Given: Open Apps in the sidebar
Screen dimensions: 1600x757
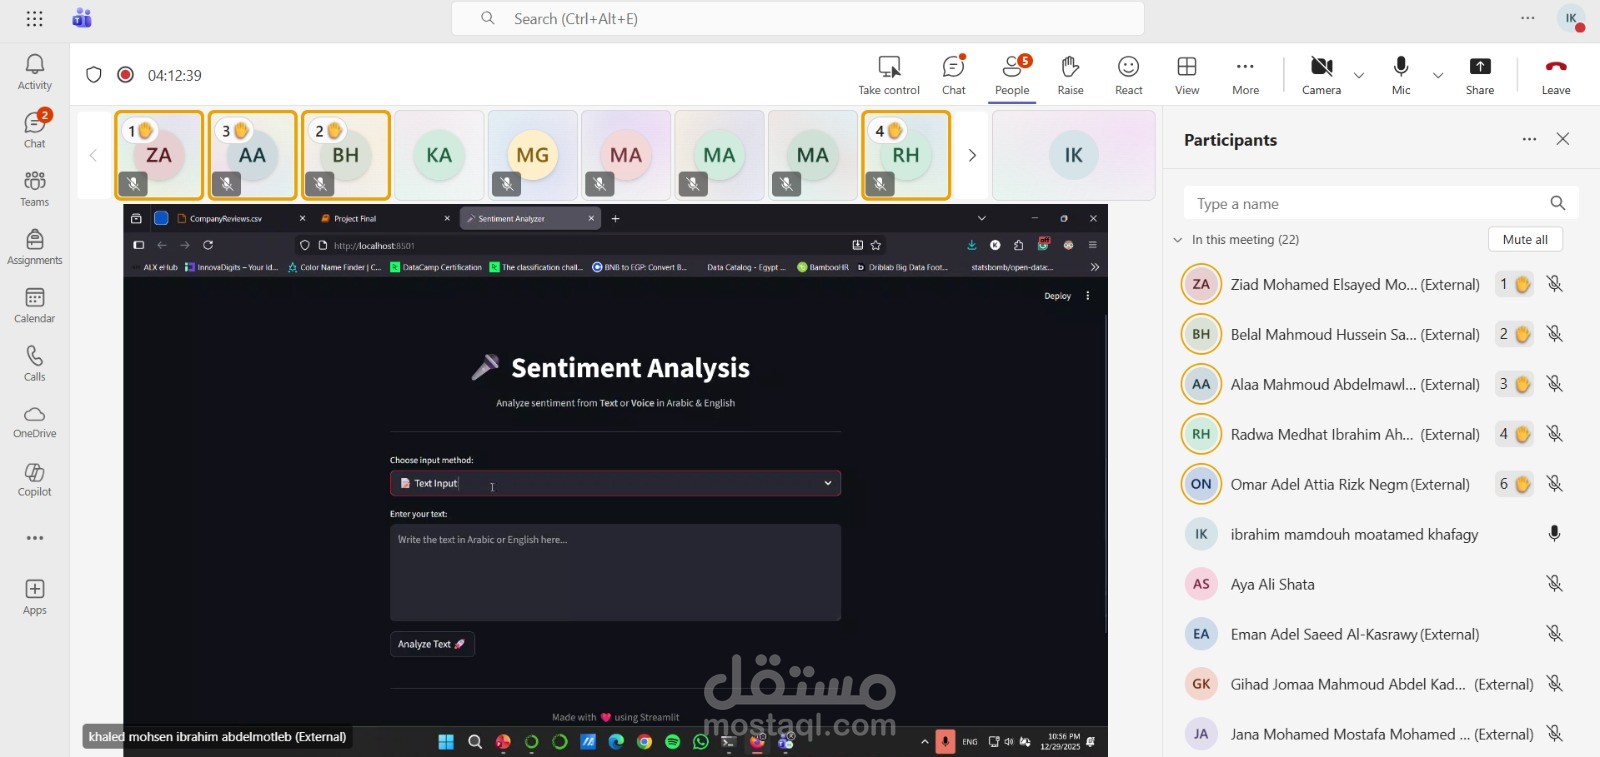Looking at the screenshot, I should point(34,597).
